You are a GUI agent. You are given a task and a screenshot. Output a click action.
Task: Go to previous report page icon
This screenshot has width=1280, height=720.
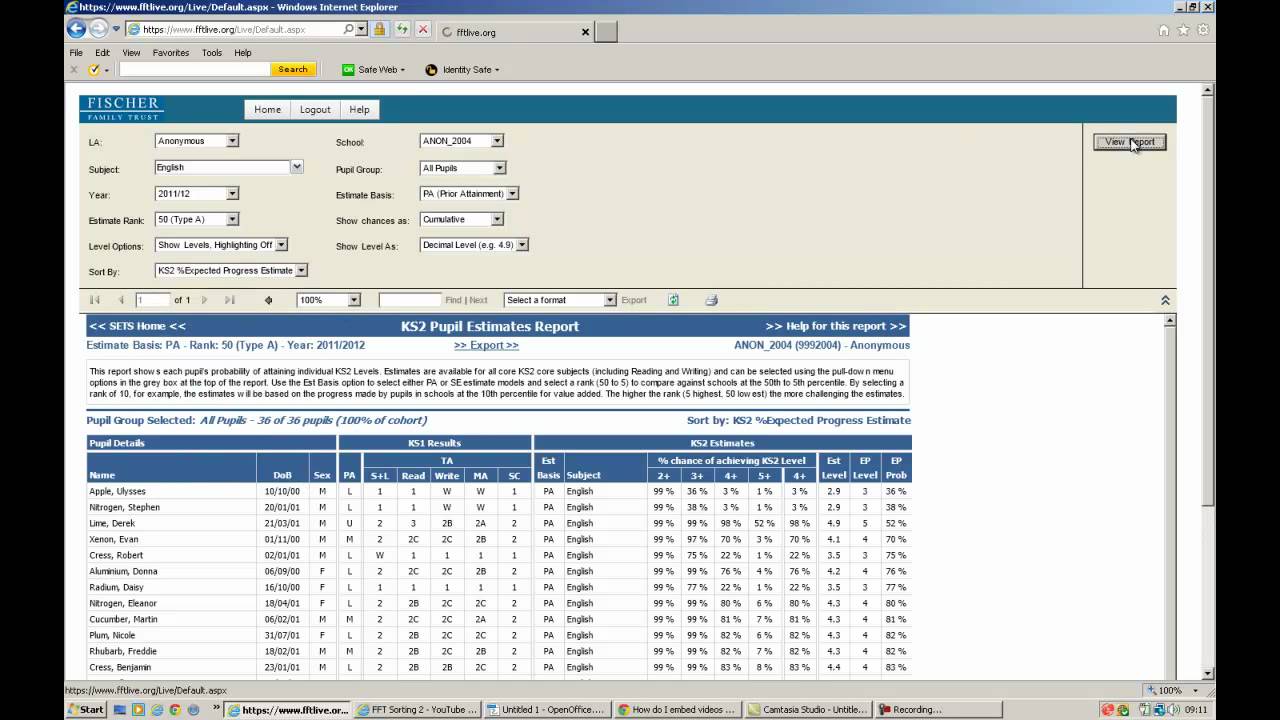pos(121,300)
